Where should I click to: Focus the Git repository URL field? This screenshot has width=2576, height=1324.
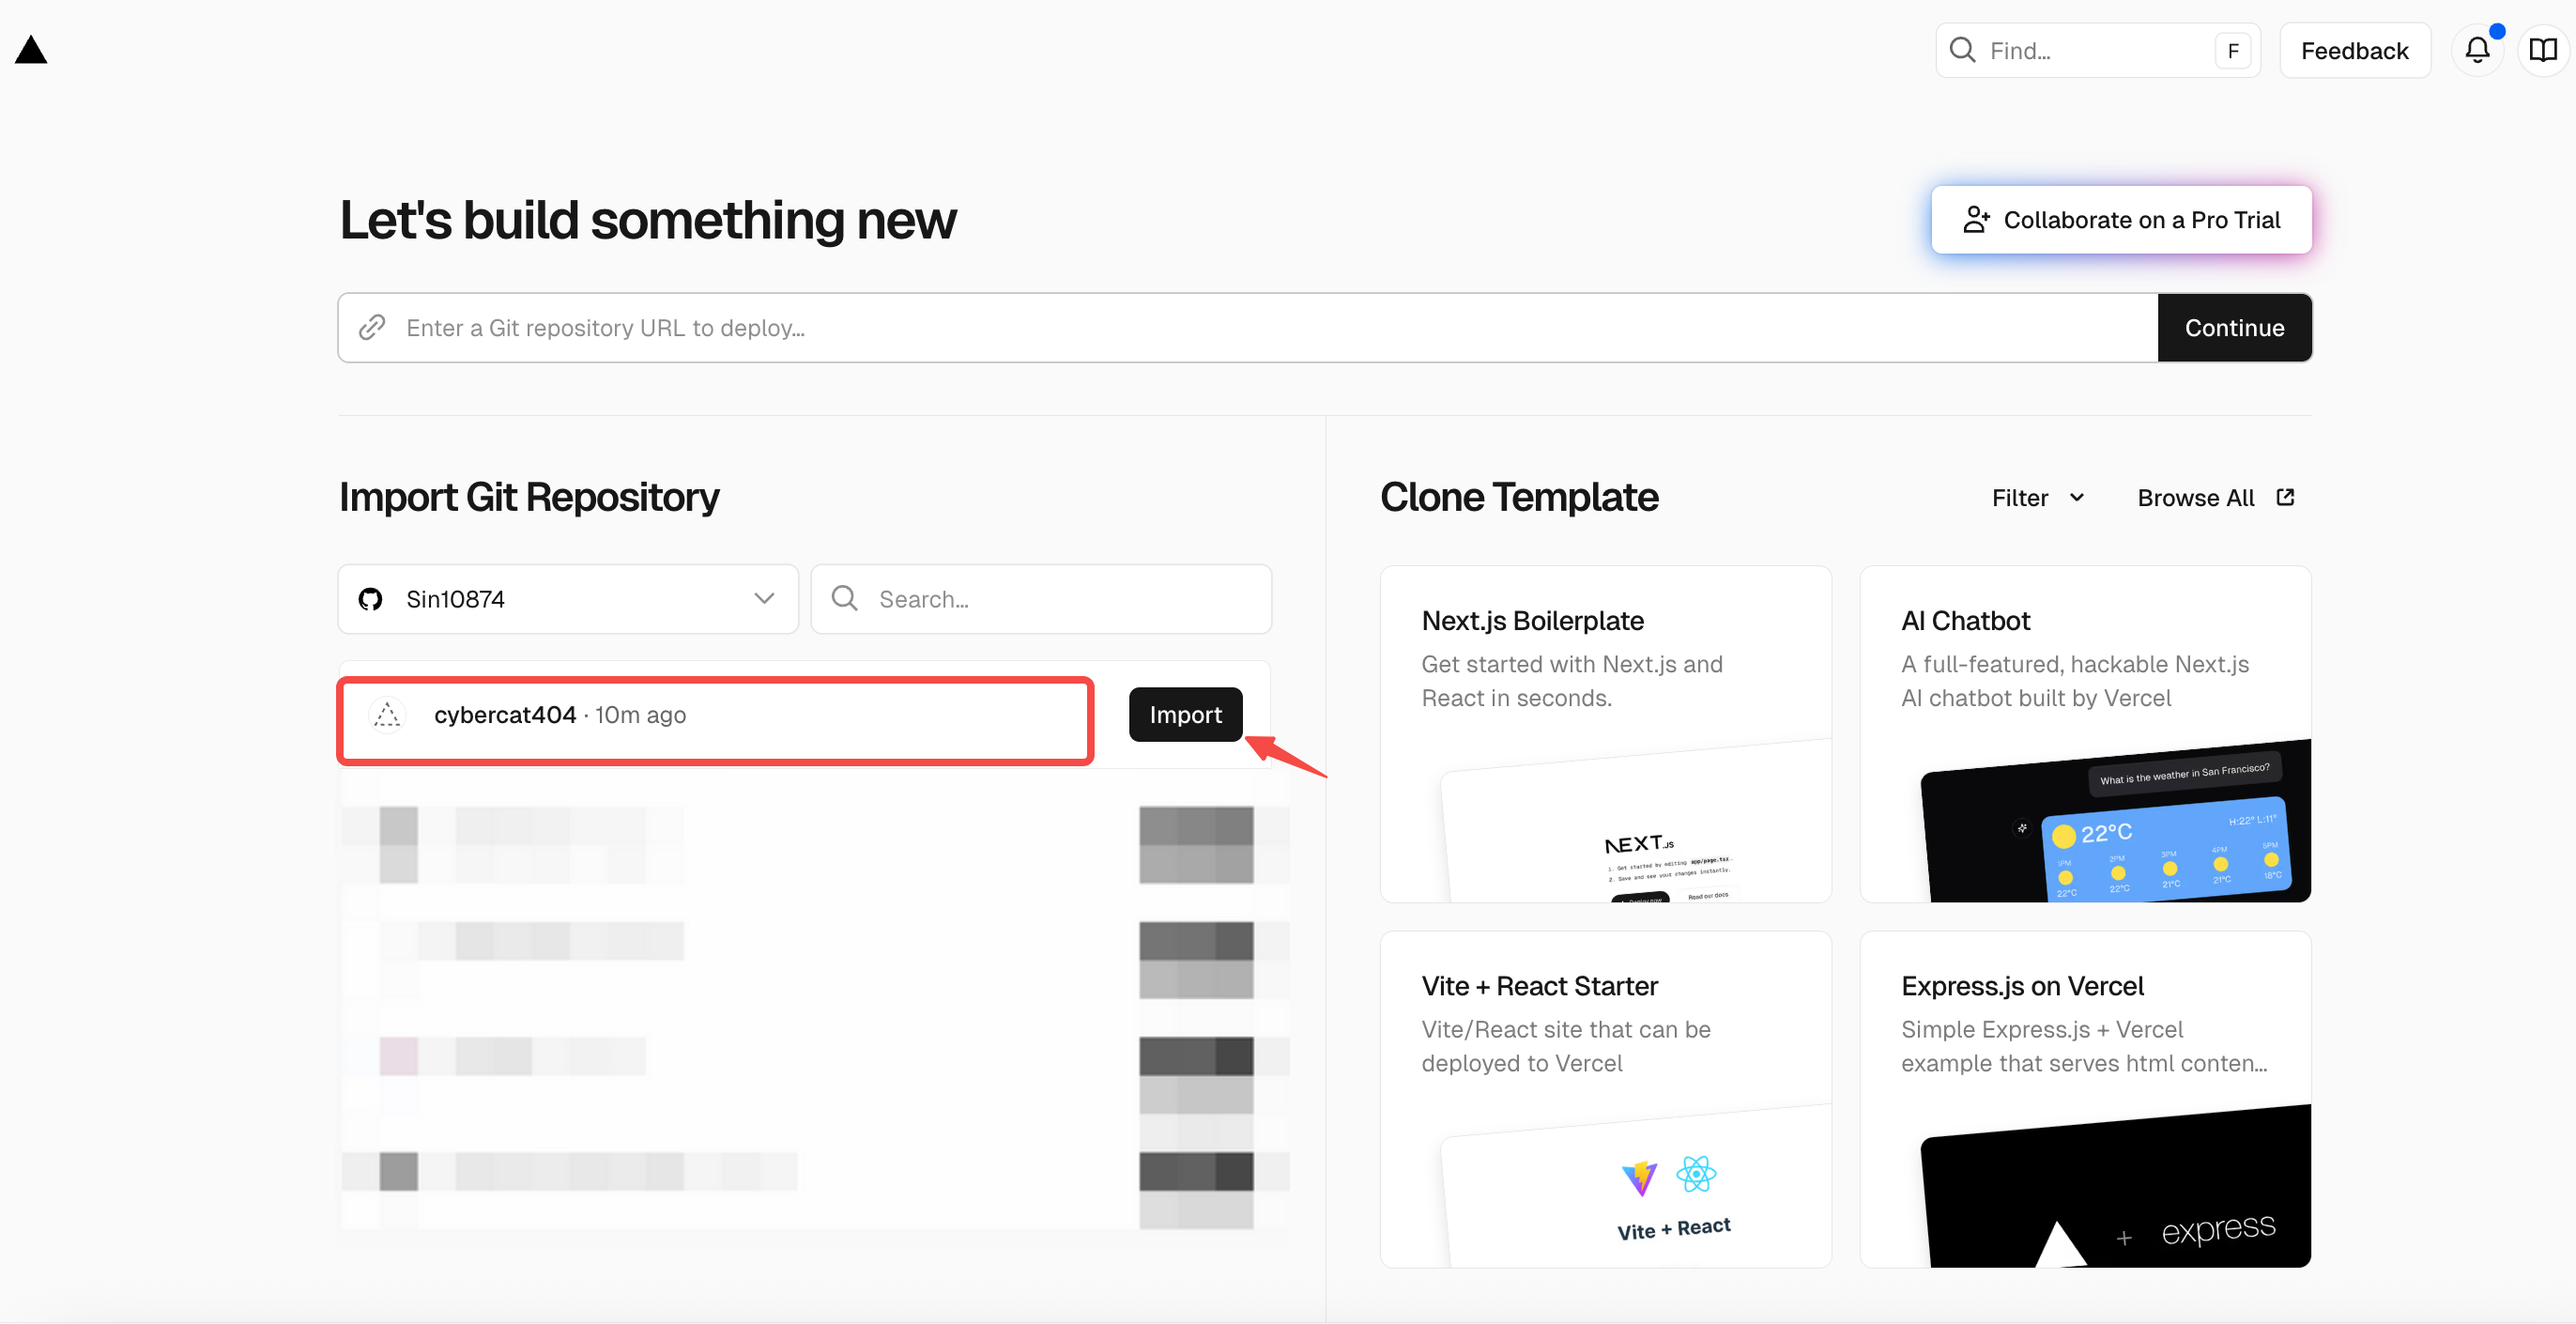coord(1248,328)
